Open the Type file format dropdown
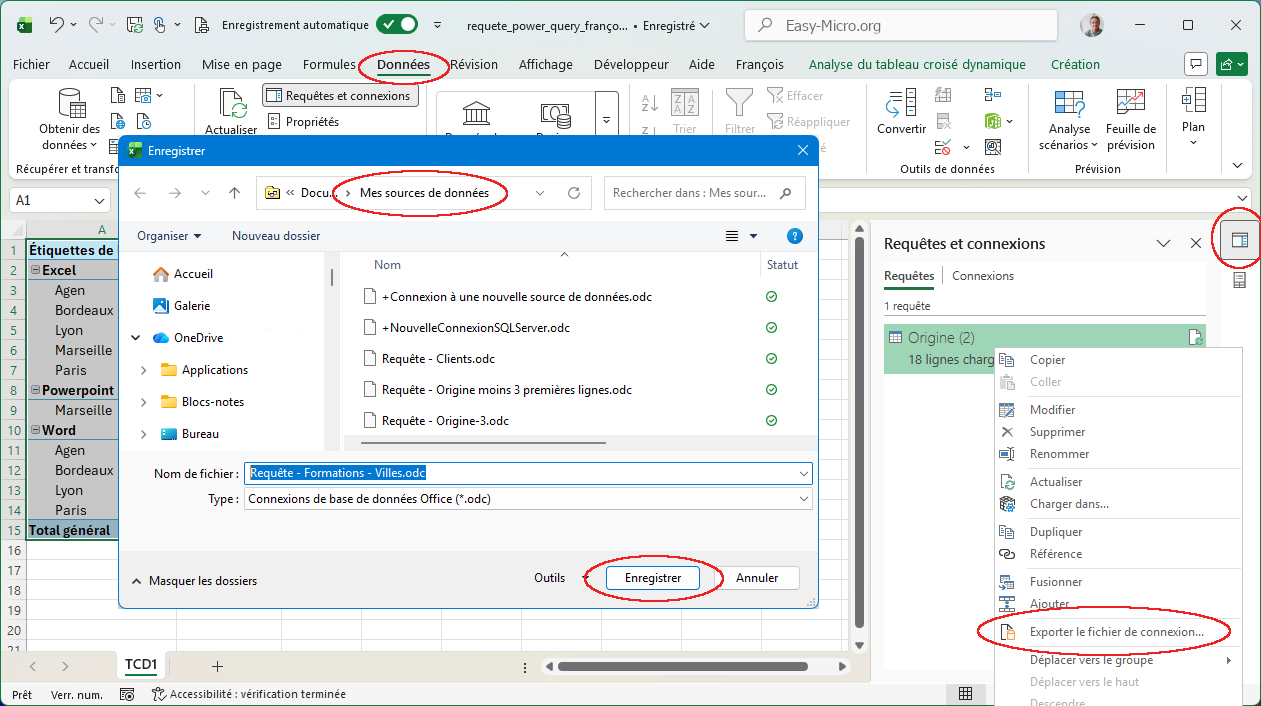Image resolution: width=1261 pixels, height=706 pixels. [803, 499]
